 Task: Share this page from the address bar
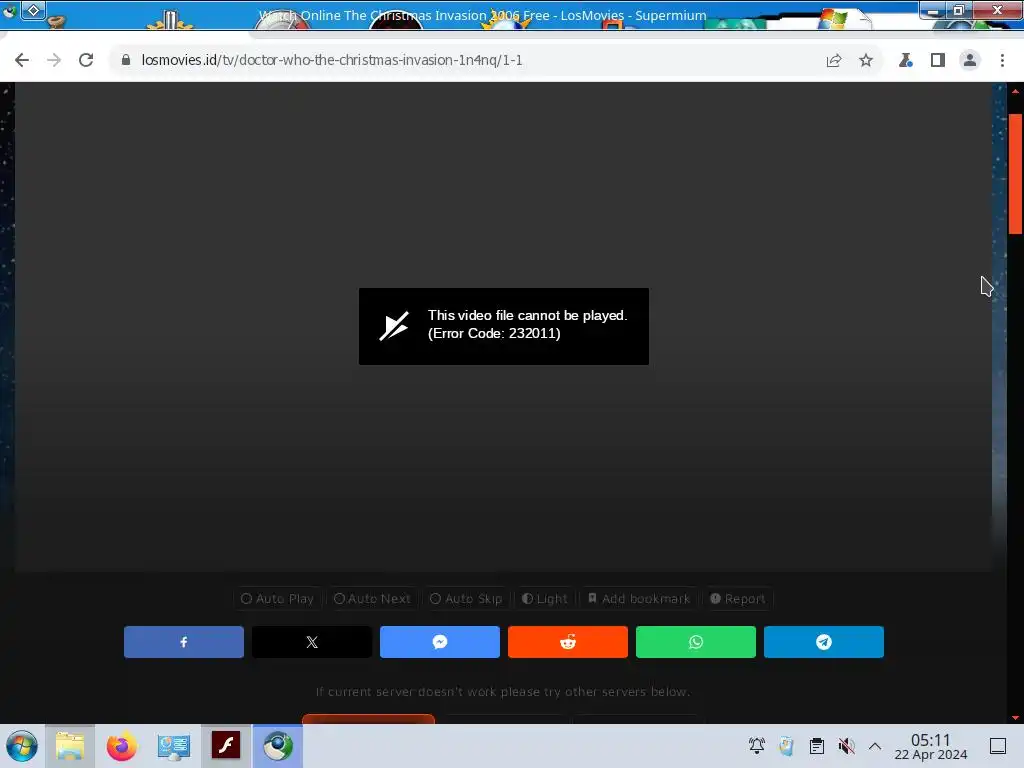(x=834, y=61)
